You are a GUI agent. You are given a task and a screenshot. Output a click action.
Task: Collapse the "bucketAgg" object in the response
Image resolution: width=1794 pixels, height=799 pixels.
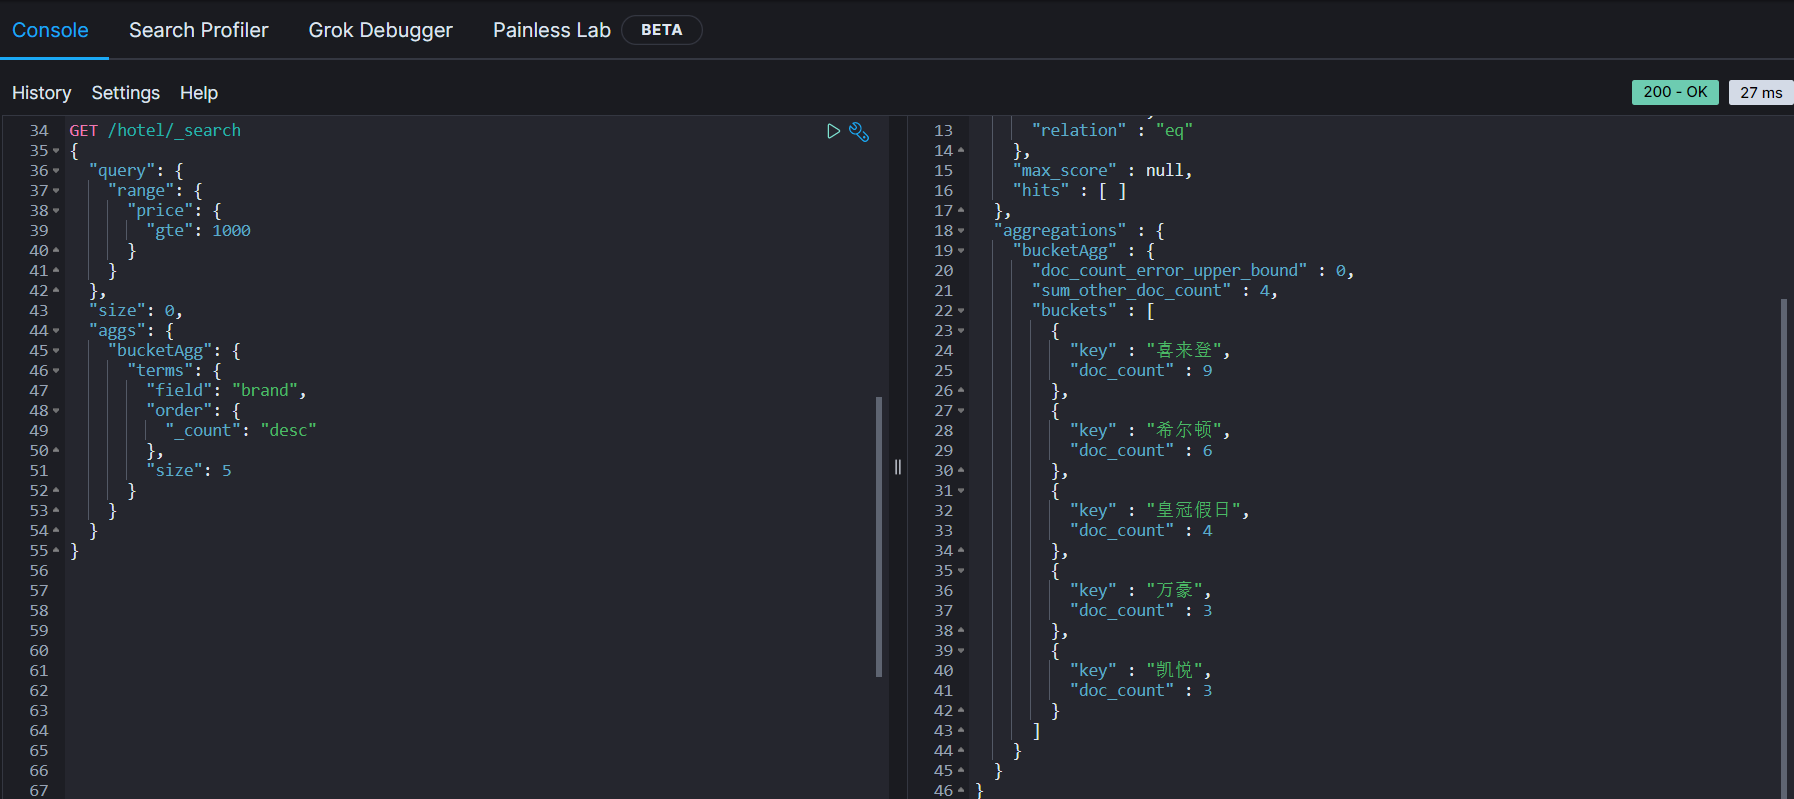tap(961, 251)
